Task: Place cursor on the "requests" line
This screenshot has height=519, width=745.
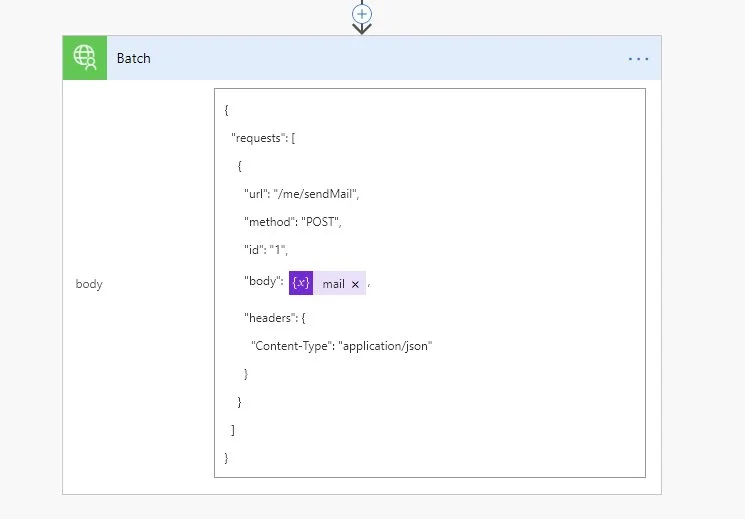Action: click(262, 138)
